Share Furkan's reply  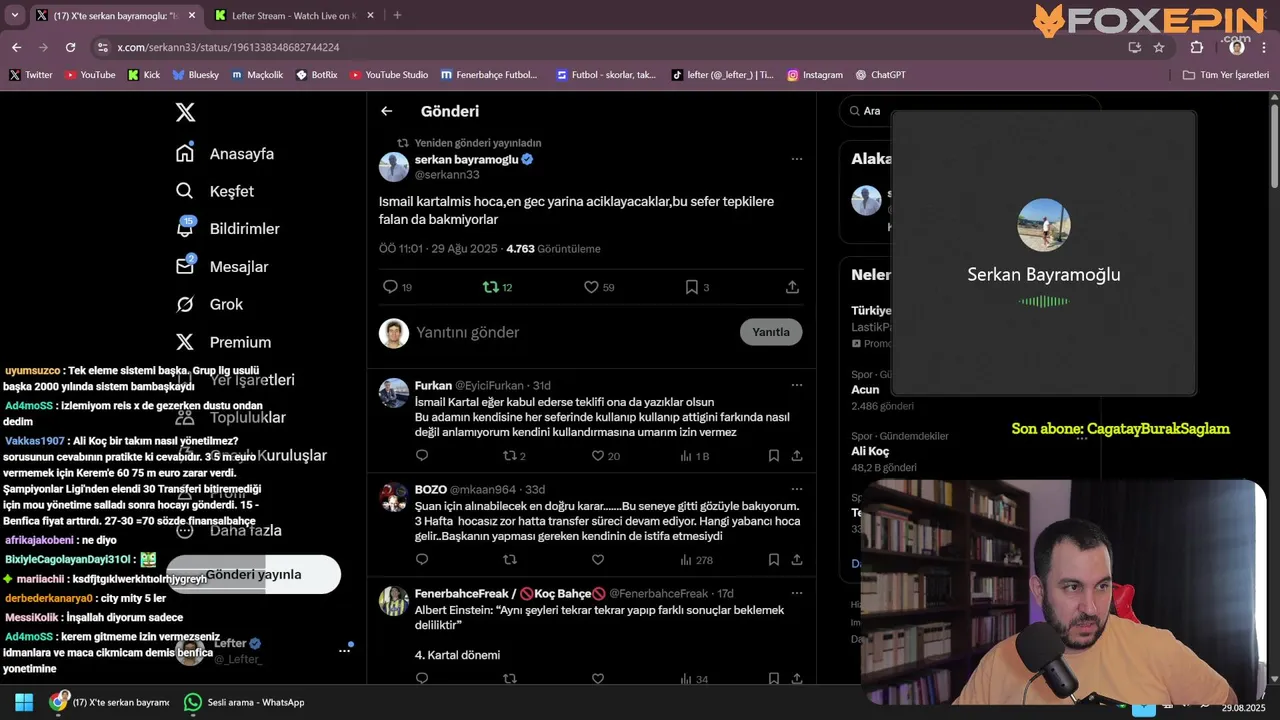point(797,456)
